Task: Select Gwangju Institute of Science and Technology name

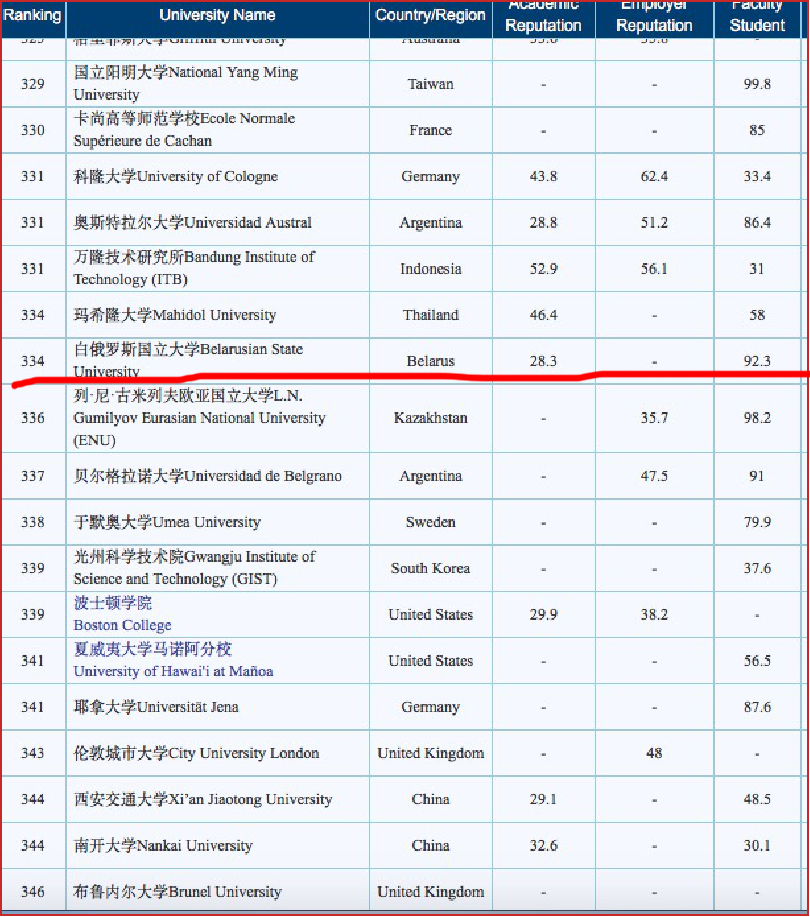Action: point(194,568)
